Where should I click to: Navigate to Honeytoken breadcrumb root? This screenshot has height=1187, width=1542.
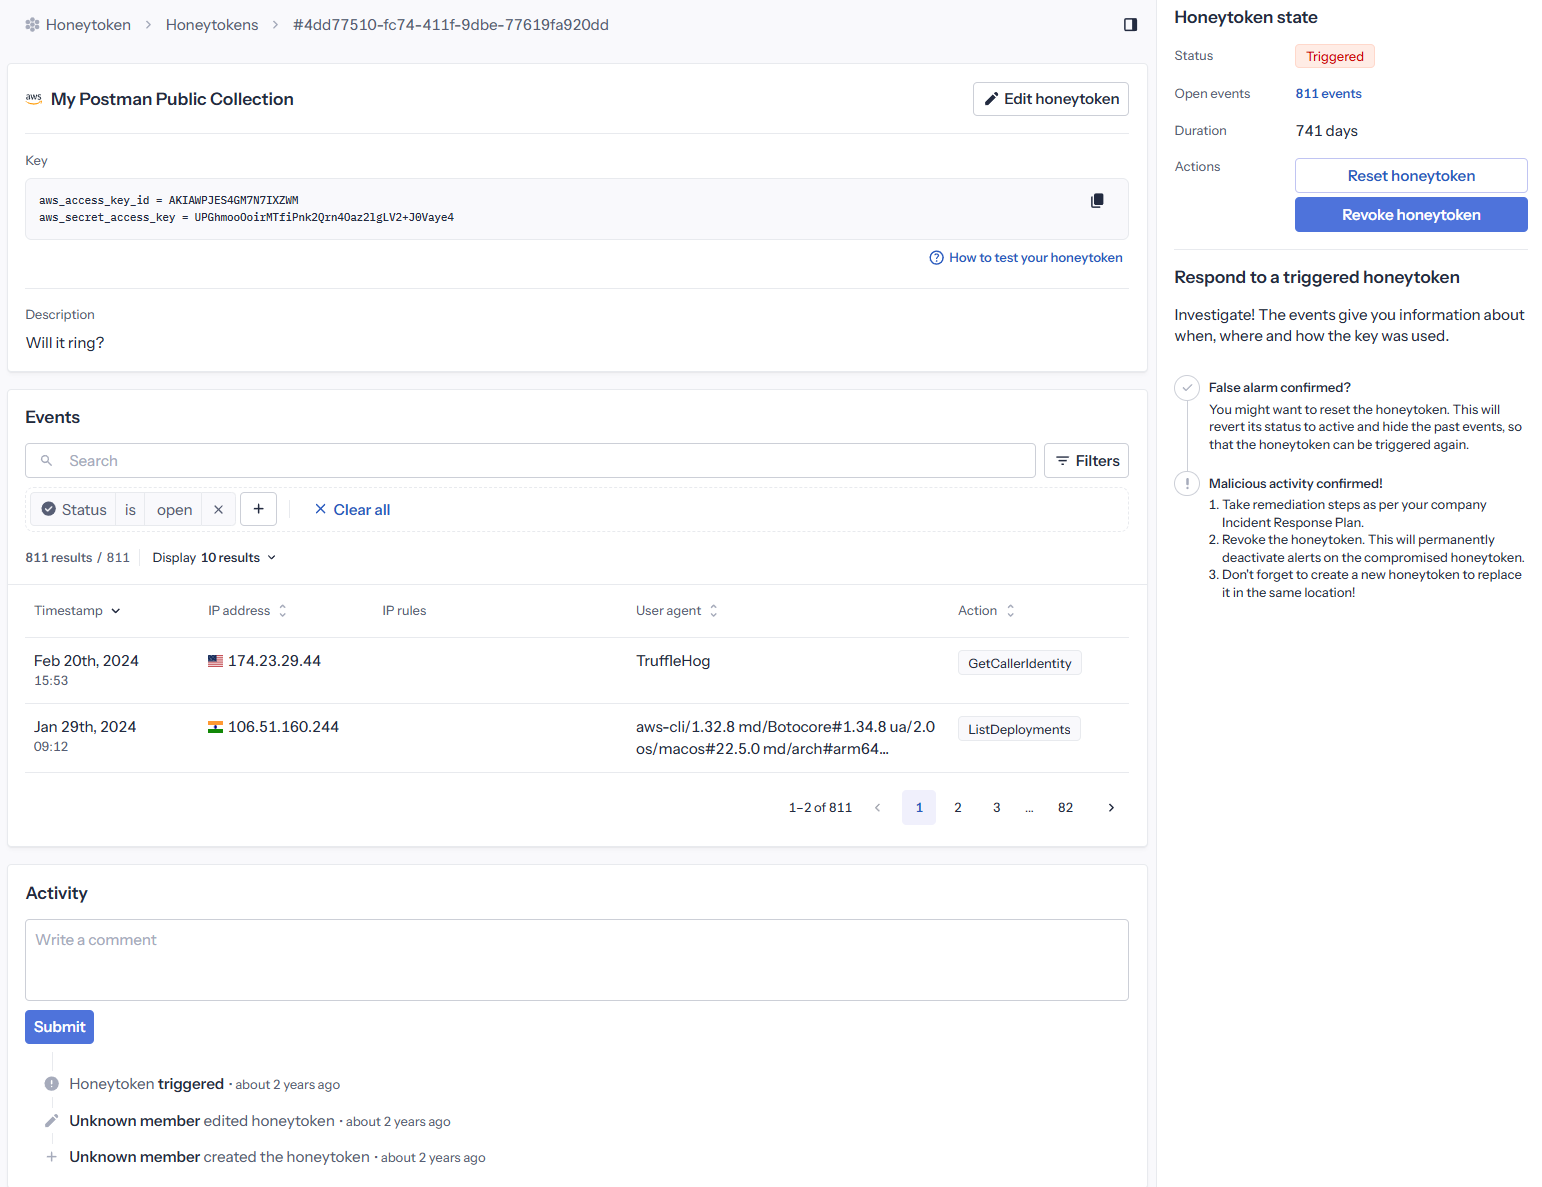pyautogui.click(x=88, y=25)
